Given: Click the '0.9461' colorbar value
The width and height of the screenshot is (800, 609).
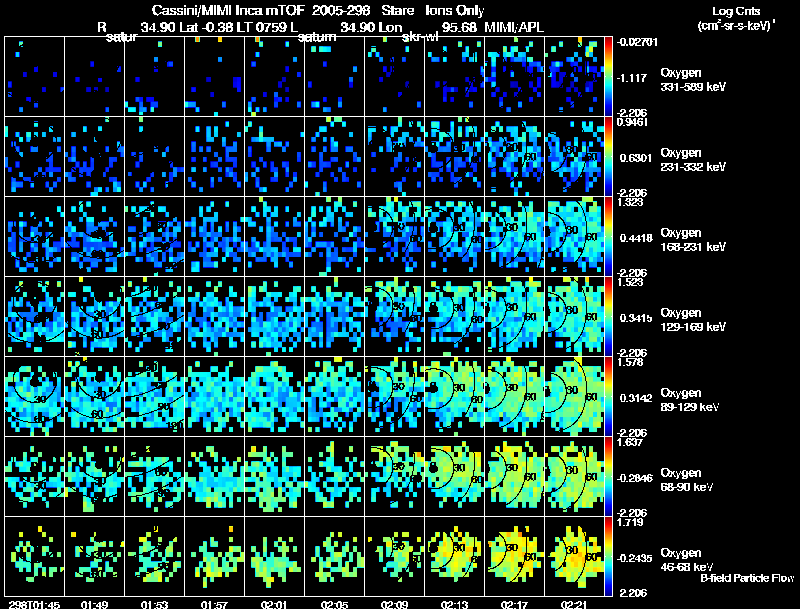Looking at the screenshot, I should [x=632, y=122].
